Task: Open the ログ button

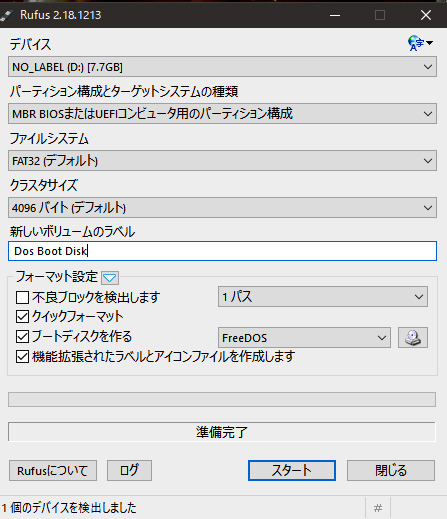Action: 129,470
